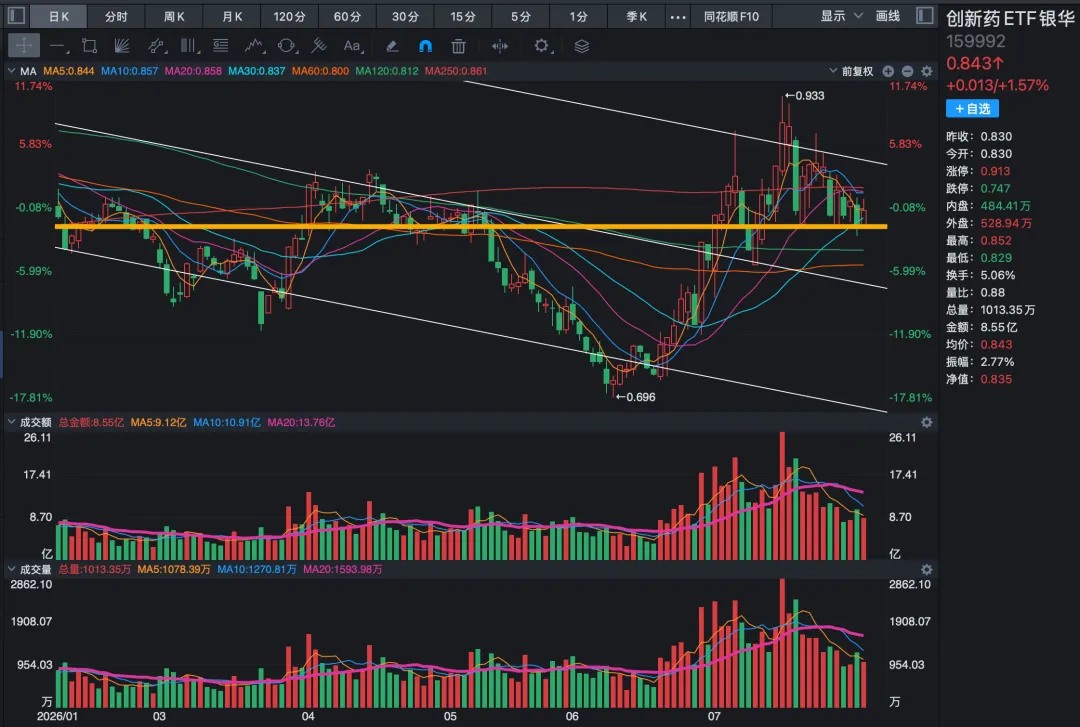Collapse the MA indicator chevron
1080x727 pixels.
11,70
